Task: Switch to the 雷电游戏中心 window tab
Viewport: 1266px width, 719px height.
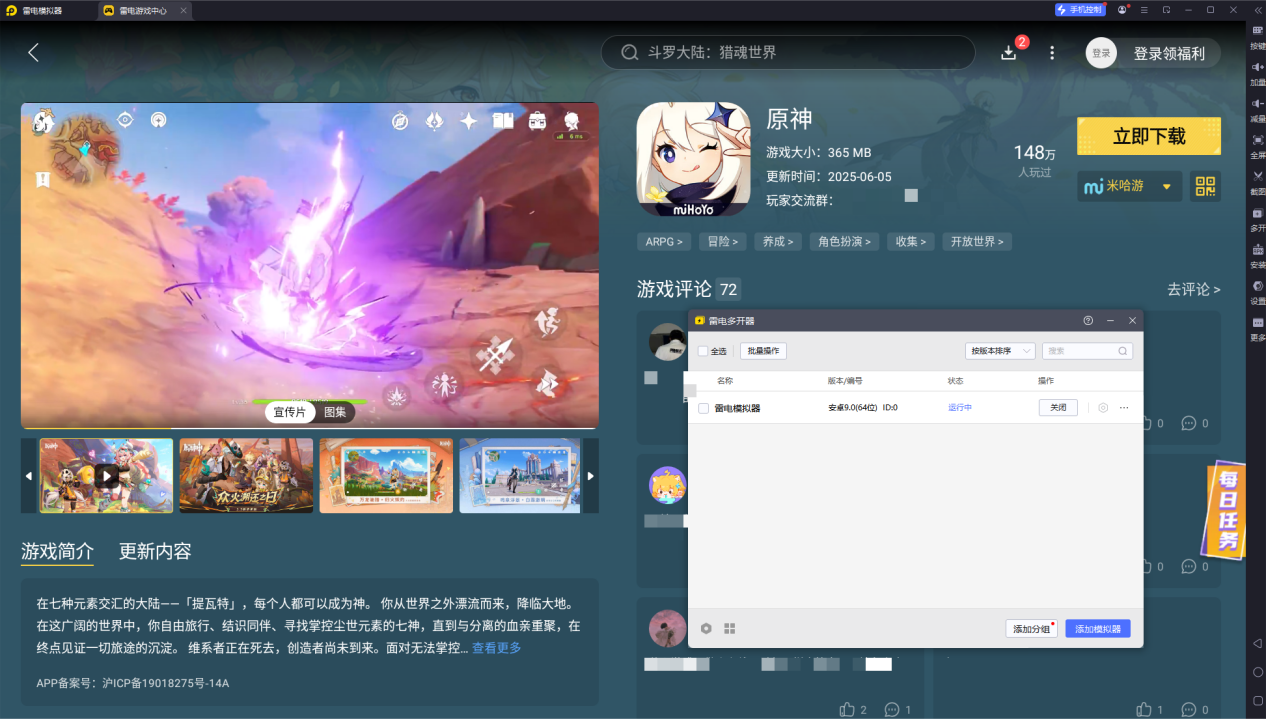Action: 142,10
